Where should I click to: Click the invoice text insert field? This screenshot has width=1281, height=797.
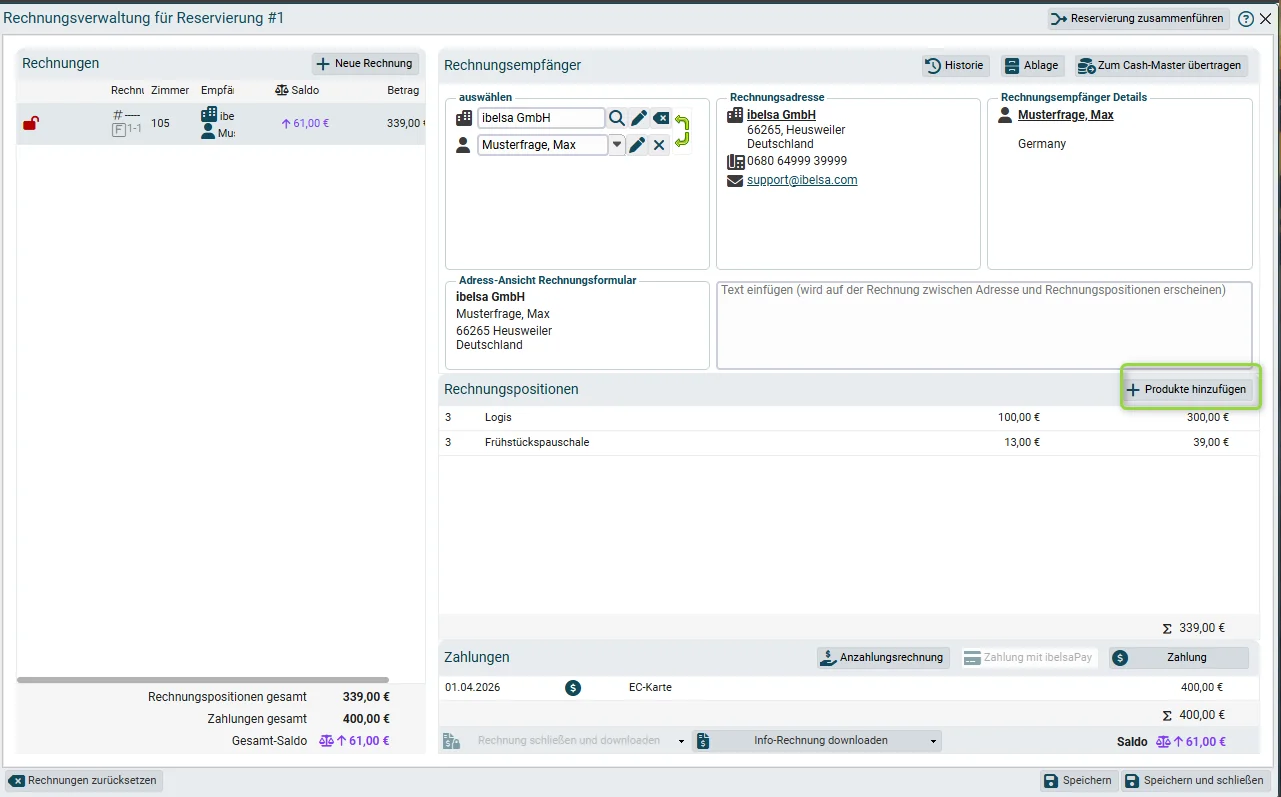coord(984,325)
